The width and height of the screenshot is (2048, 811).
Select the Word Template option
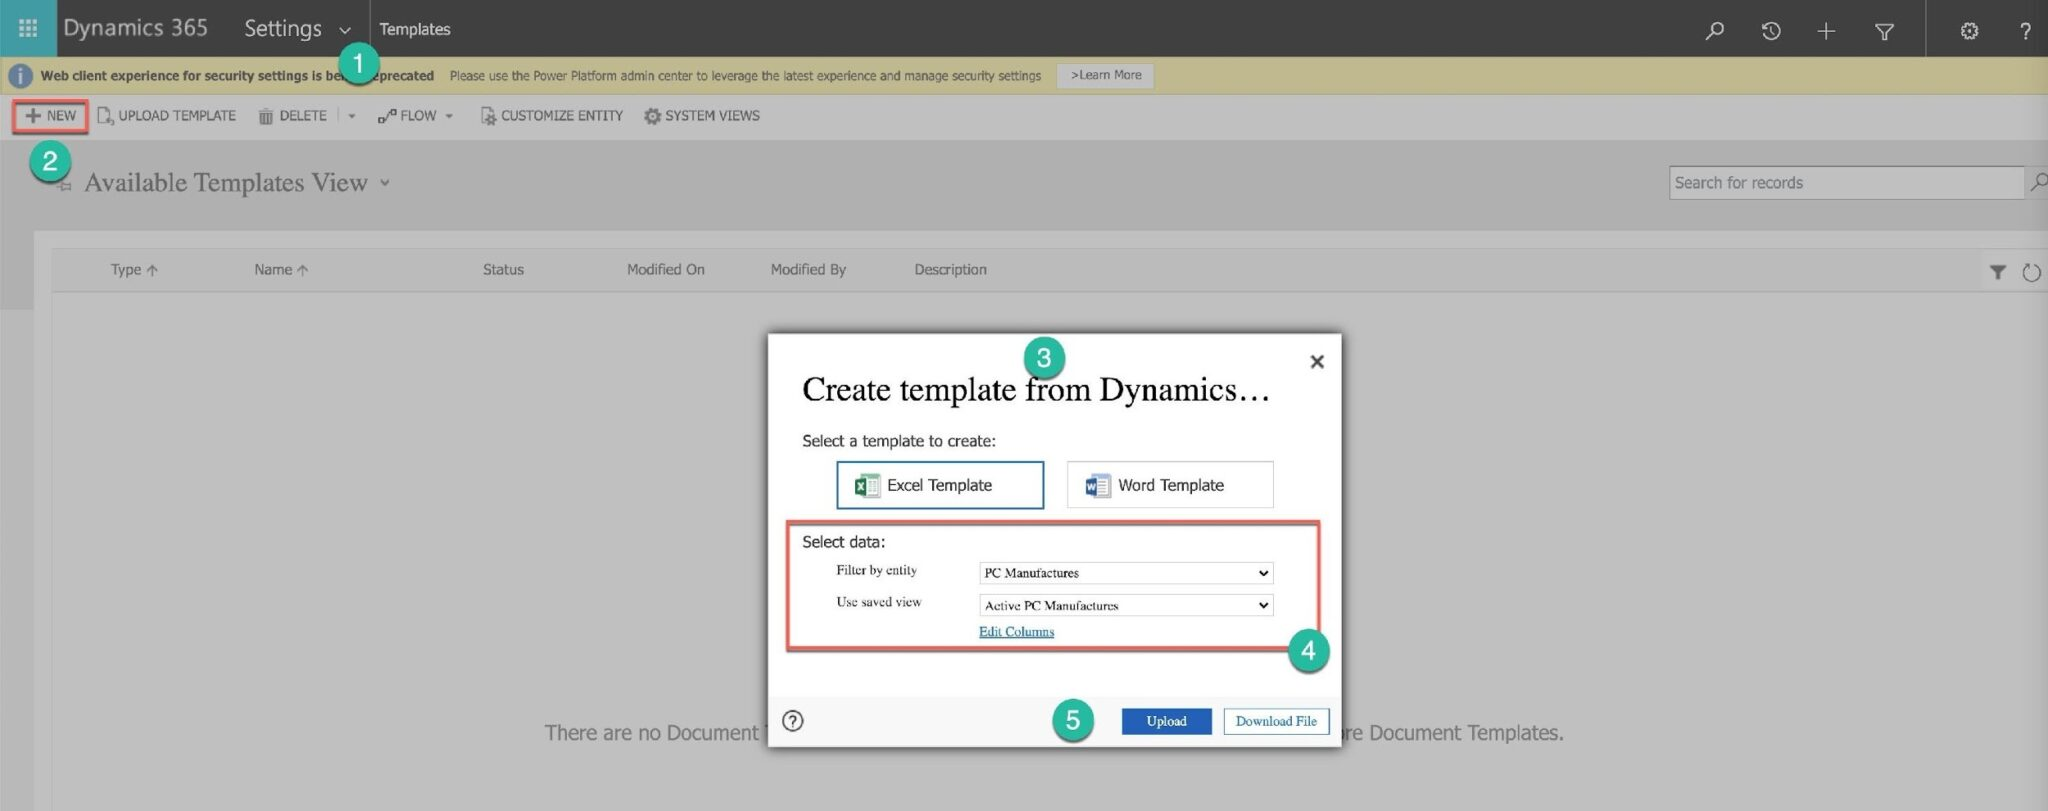click(1170, 485)
